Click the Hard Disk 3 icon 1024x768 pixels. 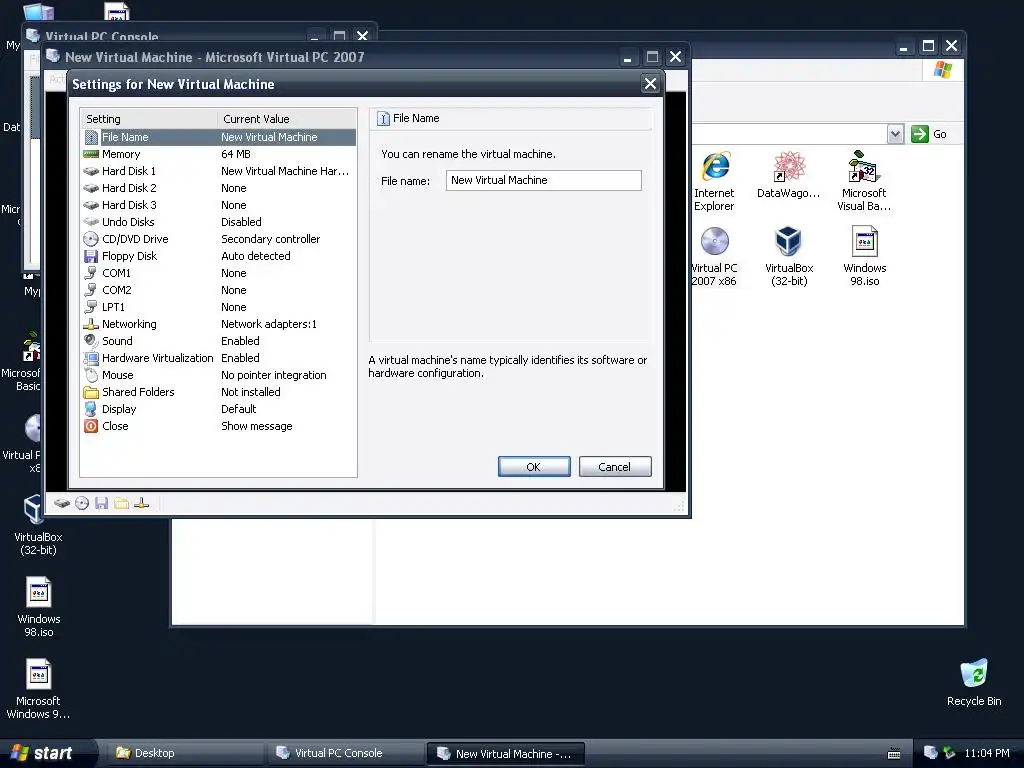click(x=91, y=205)
